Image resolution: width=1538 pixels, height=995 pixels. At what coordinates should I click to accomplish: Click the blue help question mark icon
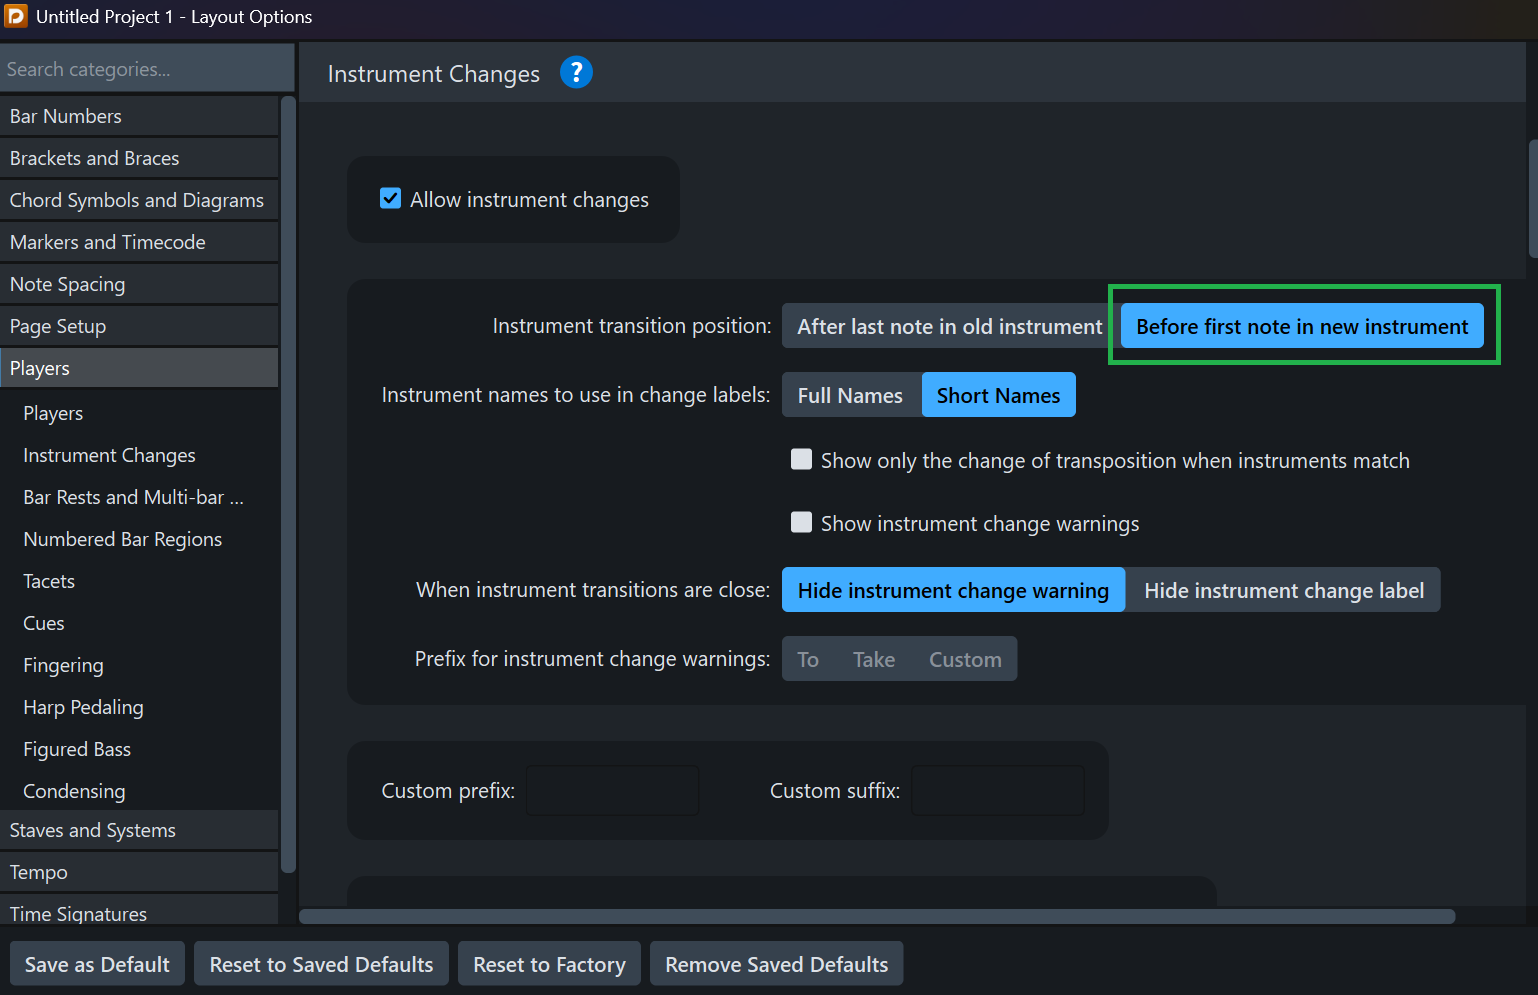[576, 73]
